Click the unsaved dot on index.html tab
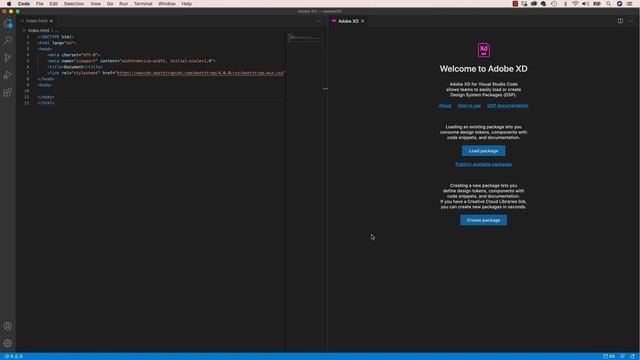 tap(51, 21)
